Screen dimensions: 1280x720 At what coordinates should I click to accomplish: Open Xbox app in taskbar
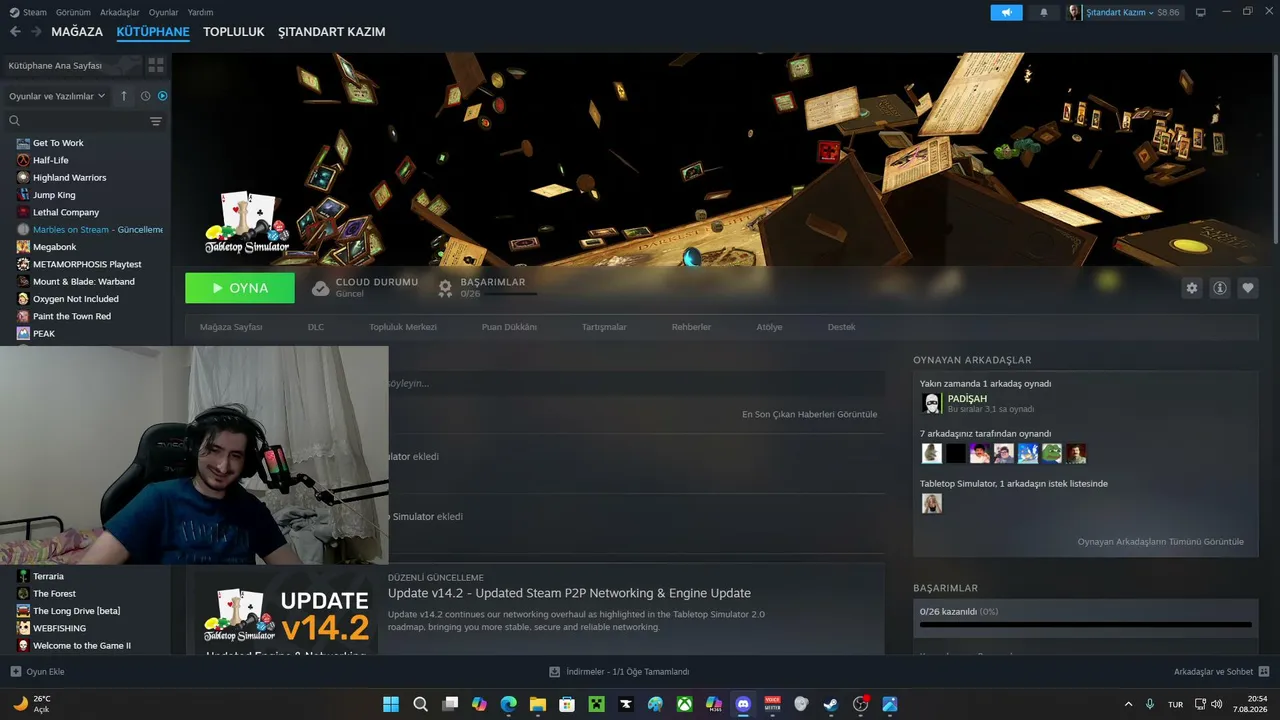point(684,704)
